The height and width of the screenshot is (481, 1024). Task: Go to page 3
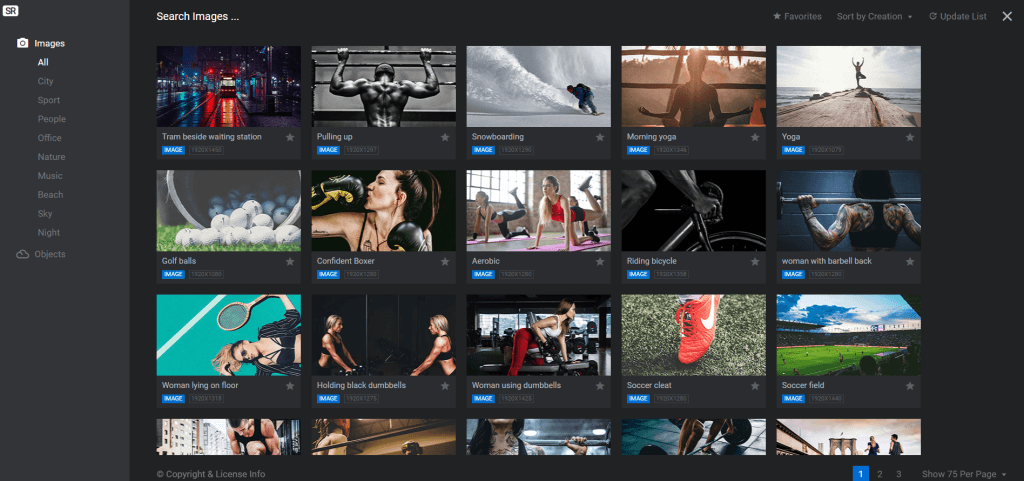click(x=899, y=474)
